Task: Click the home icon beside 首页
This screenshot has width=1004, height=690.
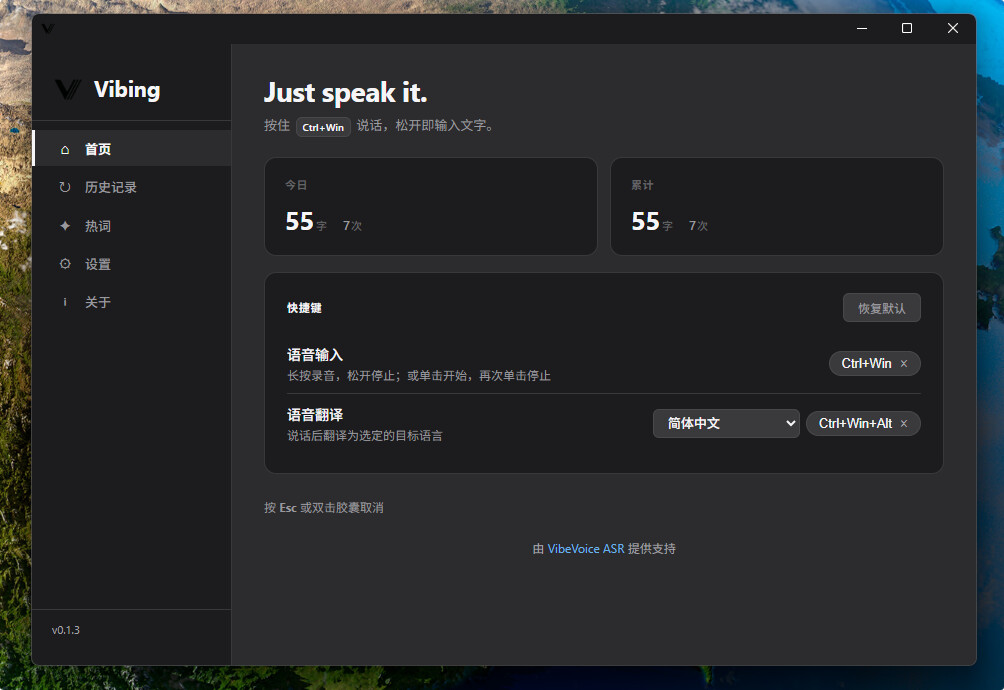Action: [65, 149]
